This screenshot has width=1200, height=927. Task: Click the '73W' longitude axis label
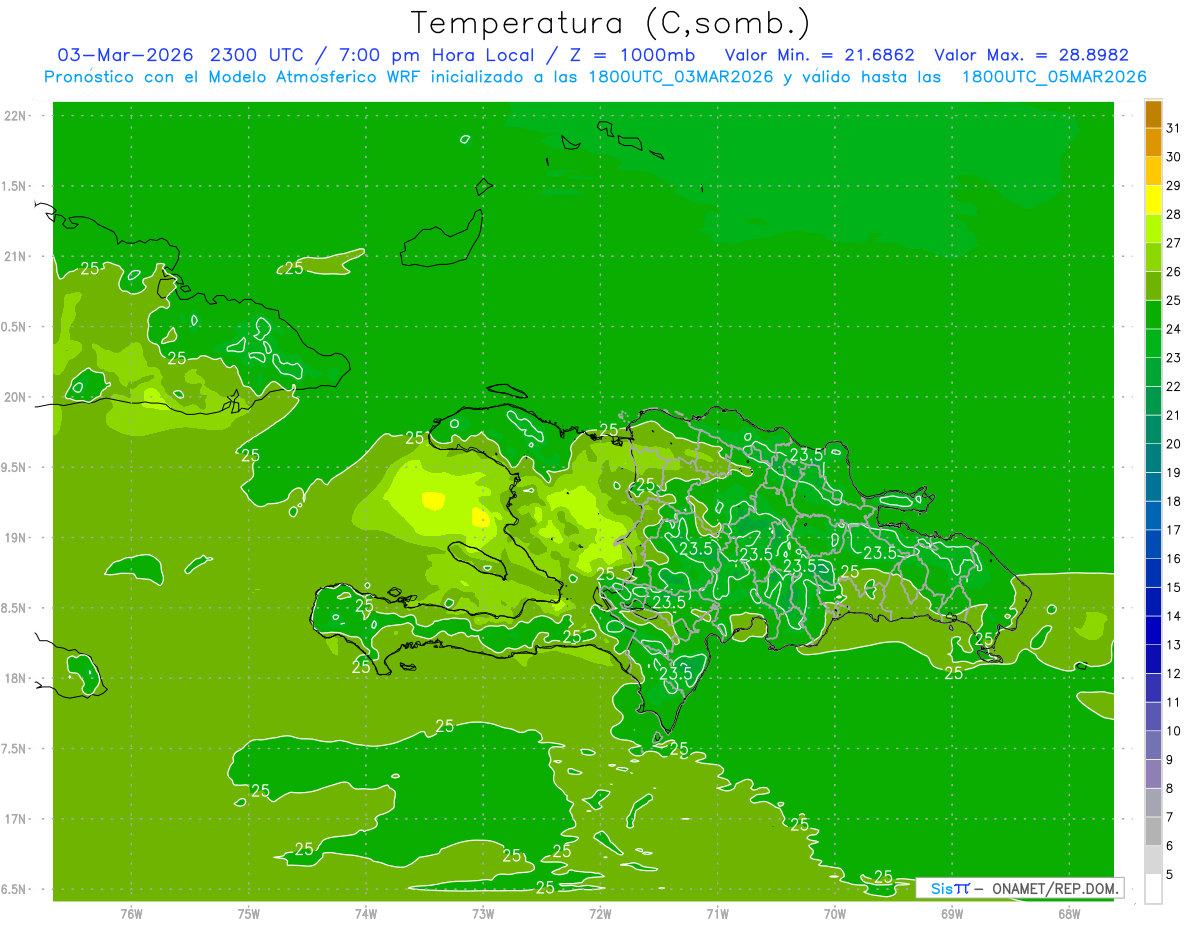click(483, 913)
